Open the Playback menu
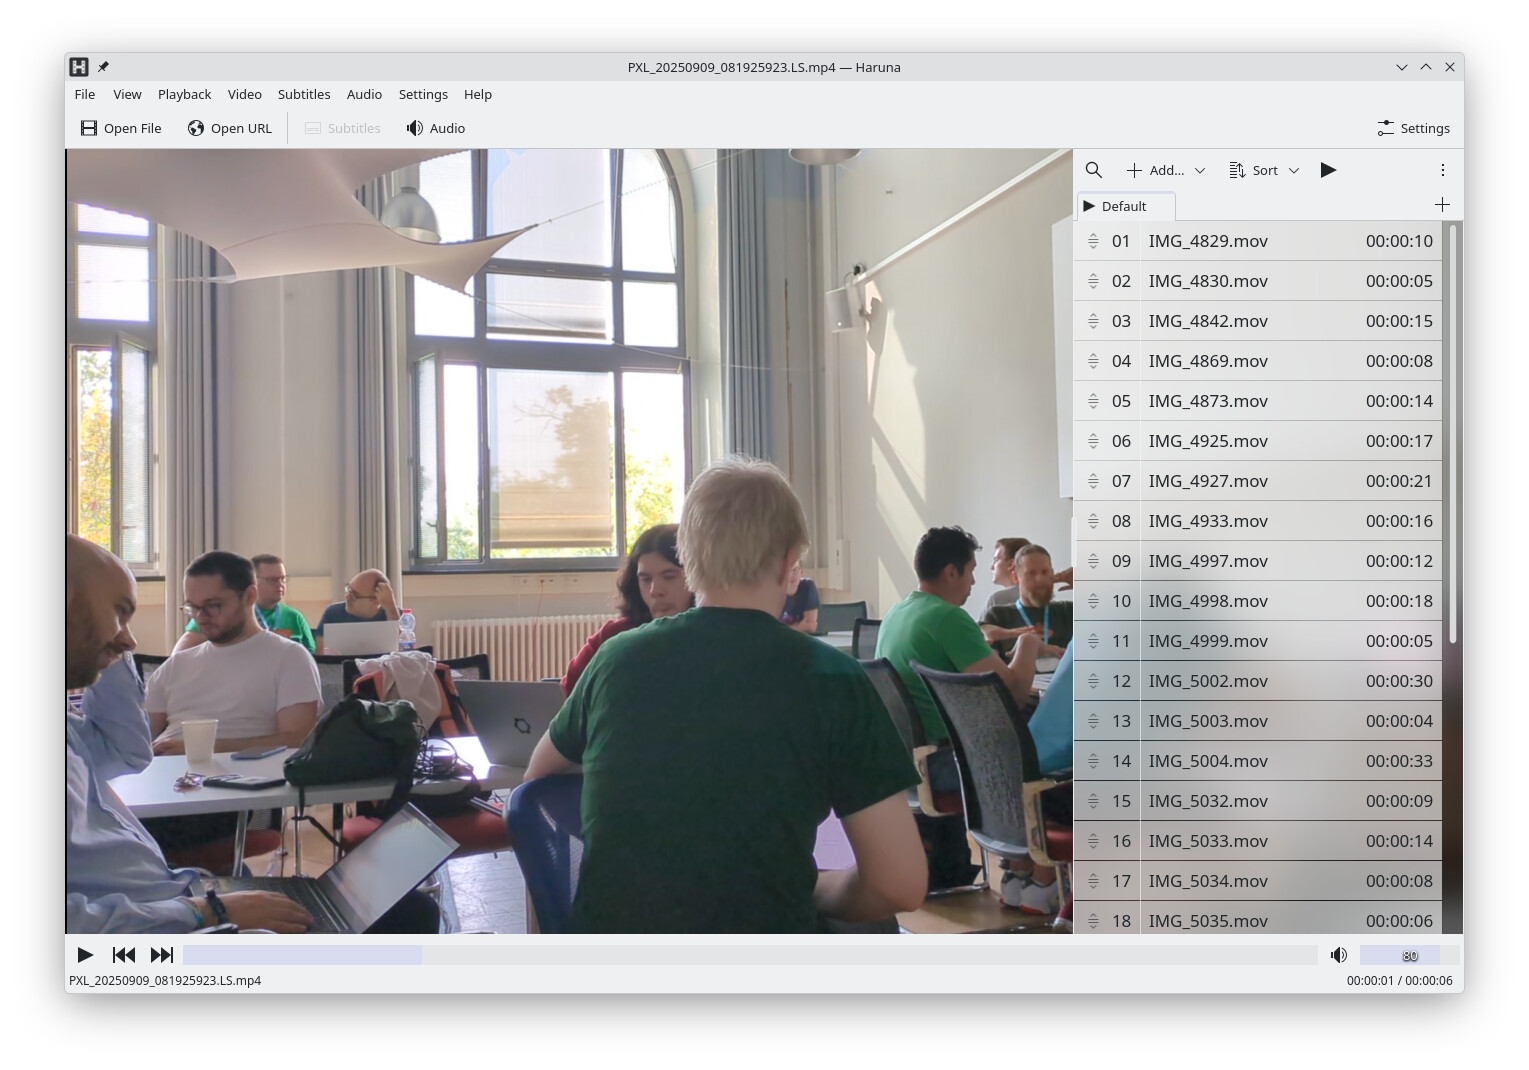The width and height of the screenshot is (1529, 1070). click(184, 94)
